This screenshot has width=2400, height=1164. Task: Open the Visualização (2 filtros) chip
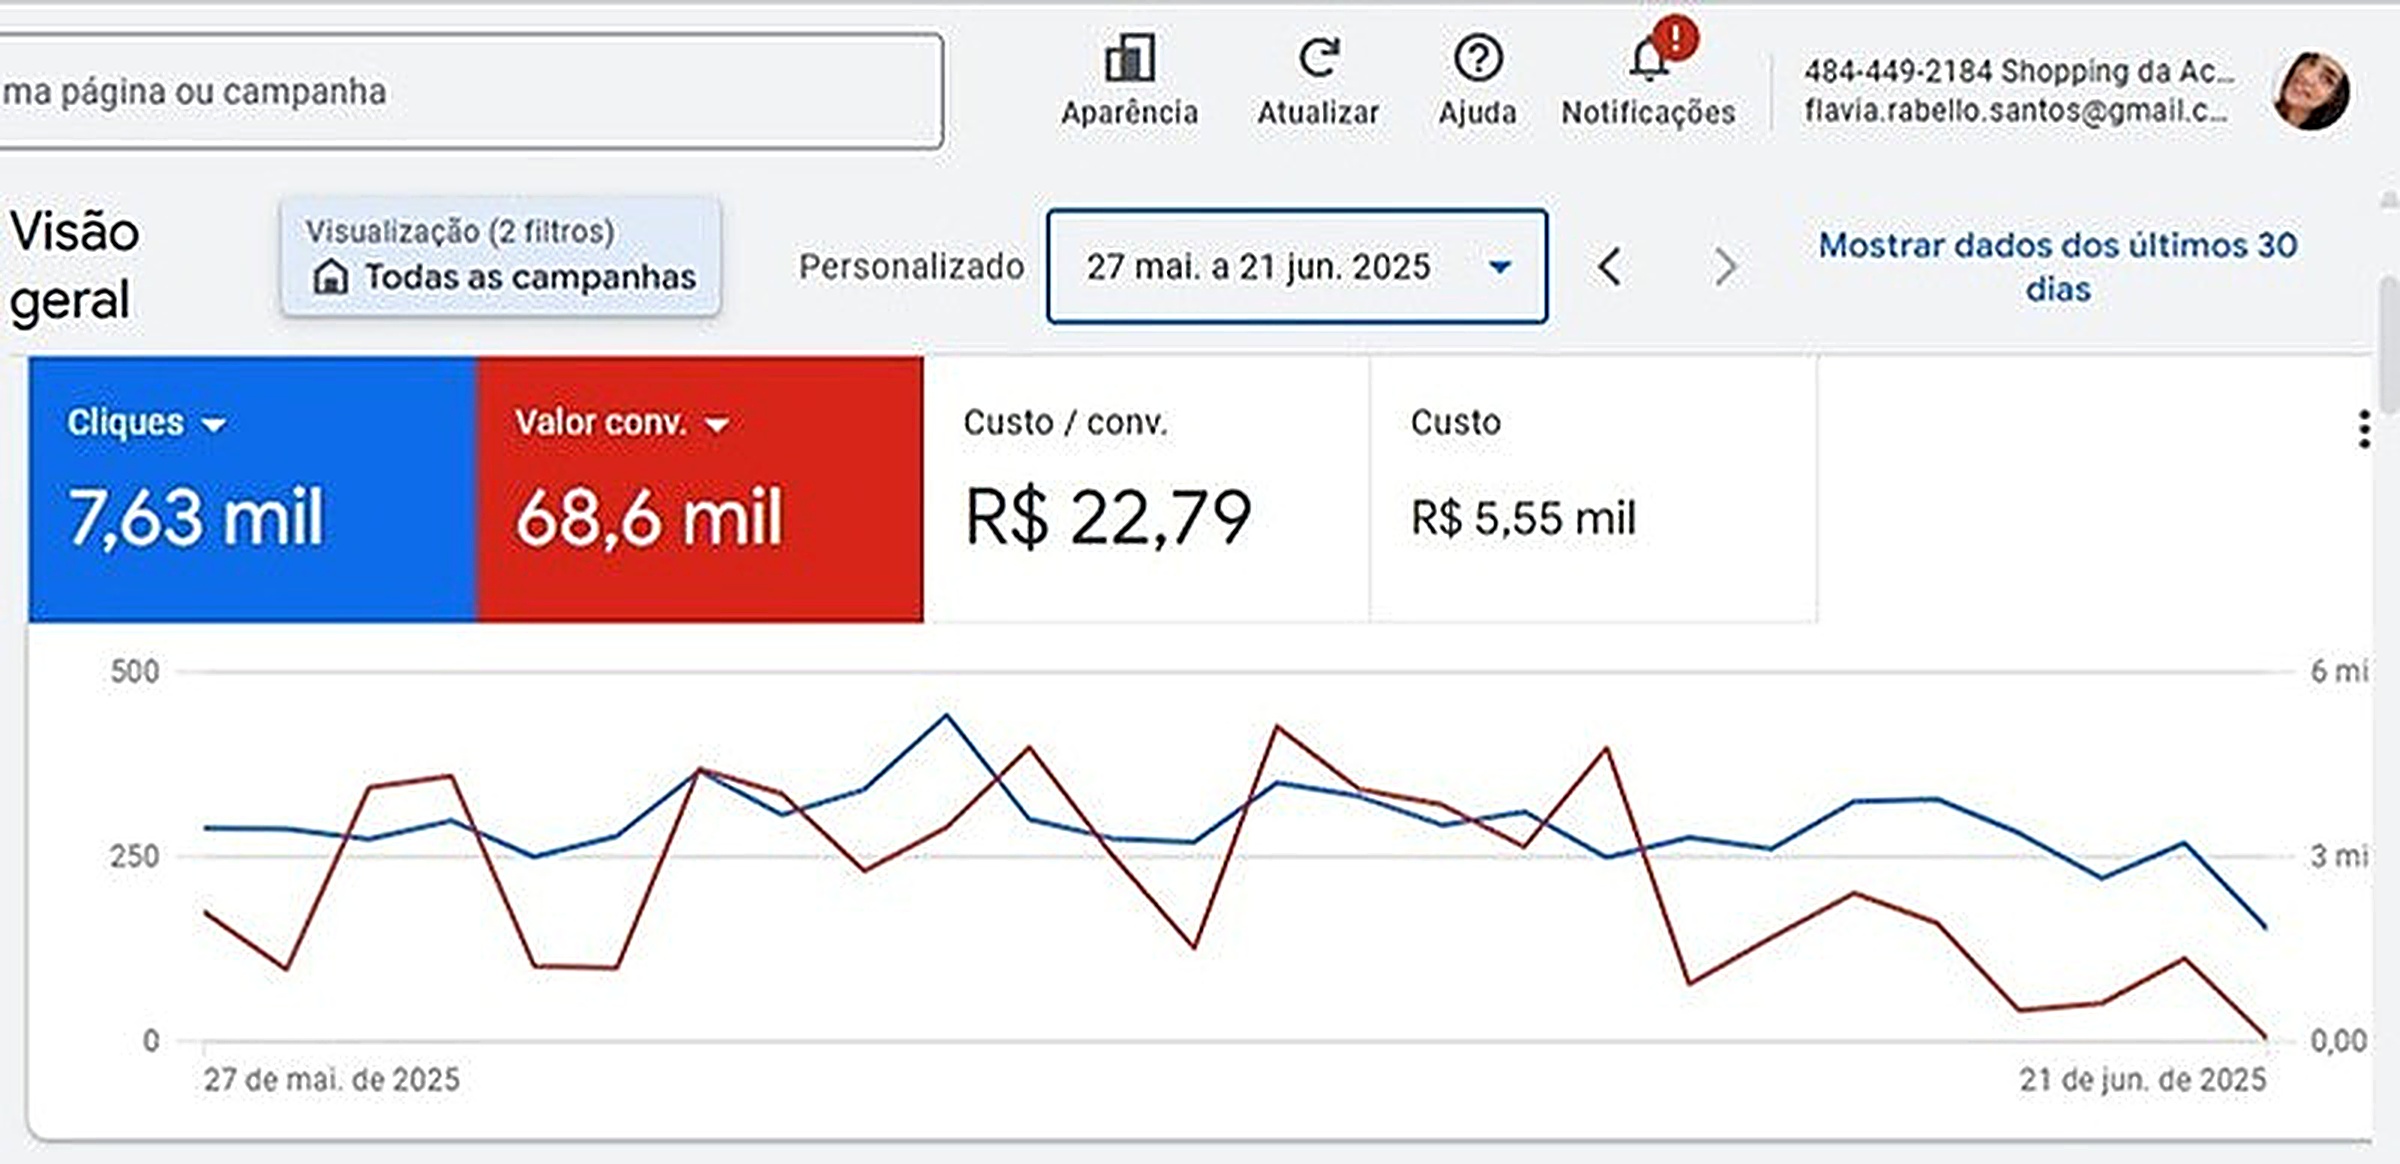click(x=501, y=256)
